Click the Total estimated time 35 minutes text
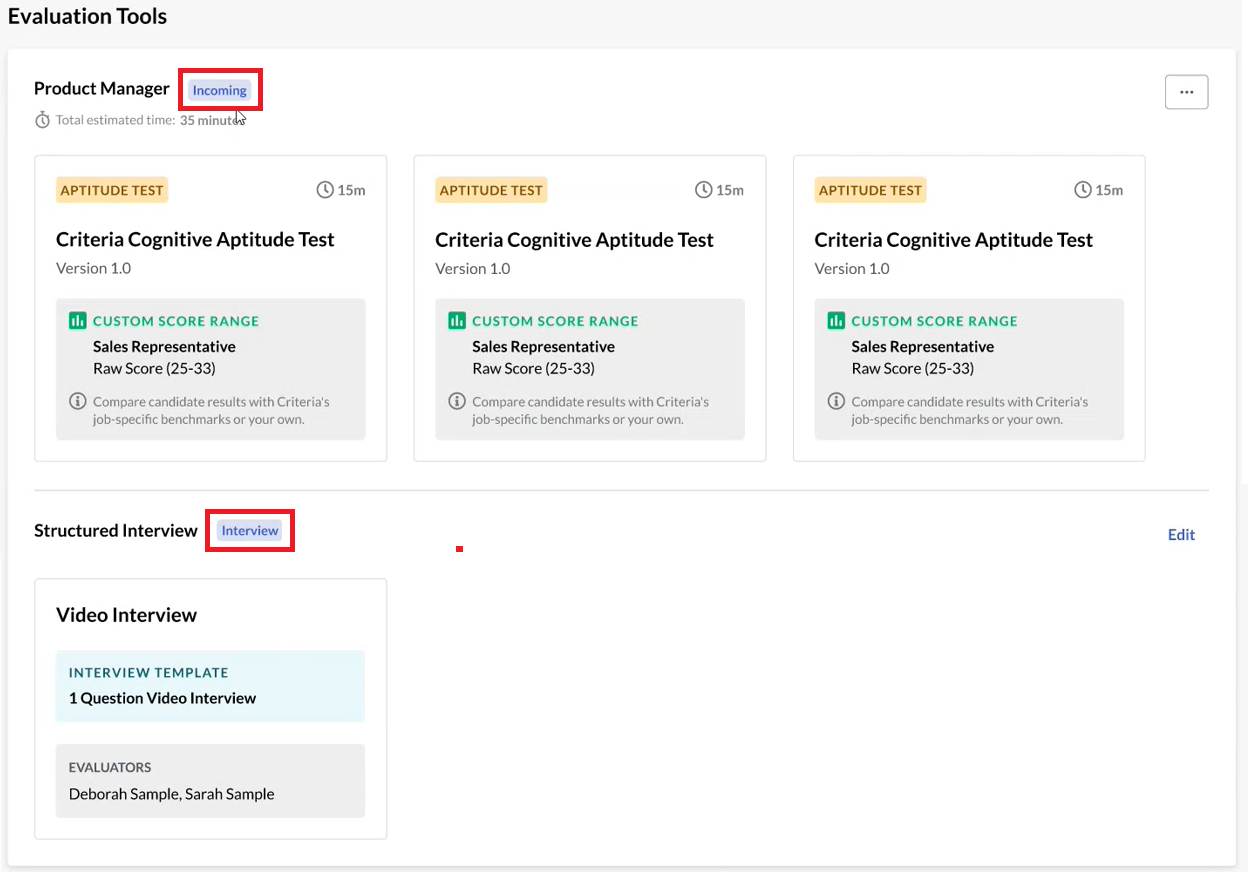 (x=151, y=120)
